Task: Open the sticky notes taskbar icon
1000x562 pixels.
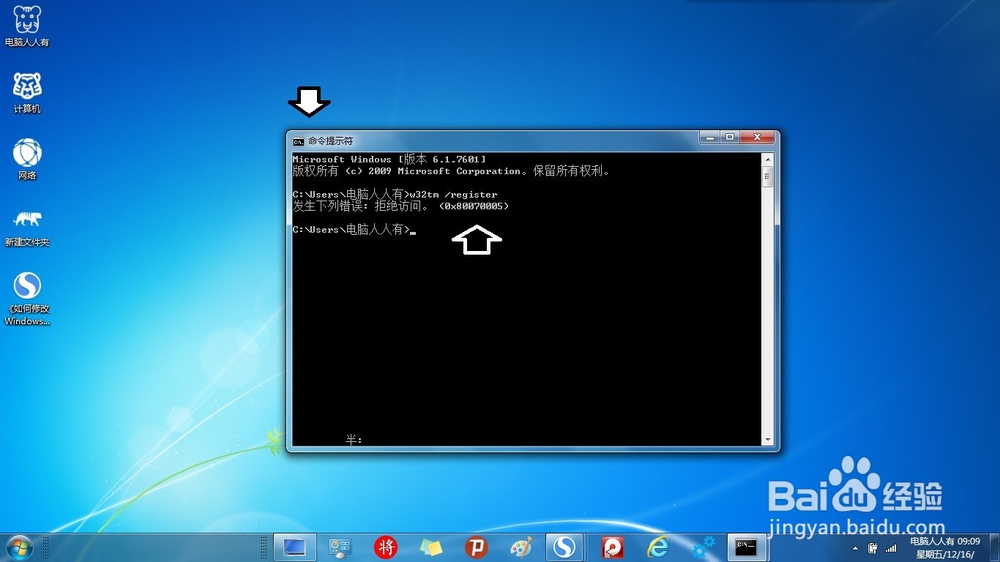Action: click(x=431, y=547)
